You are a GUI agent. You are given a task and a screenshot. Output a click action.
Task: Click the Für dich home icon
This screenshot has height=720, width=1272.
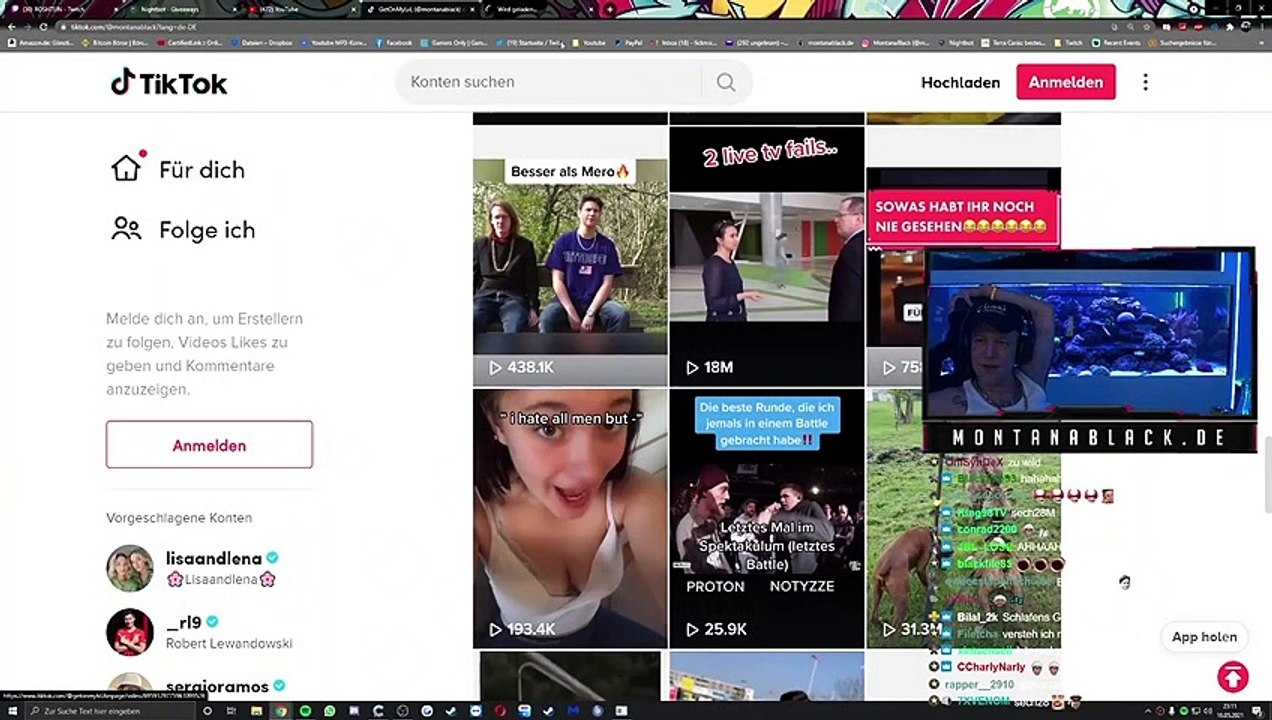click(x=127, y=167)
